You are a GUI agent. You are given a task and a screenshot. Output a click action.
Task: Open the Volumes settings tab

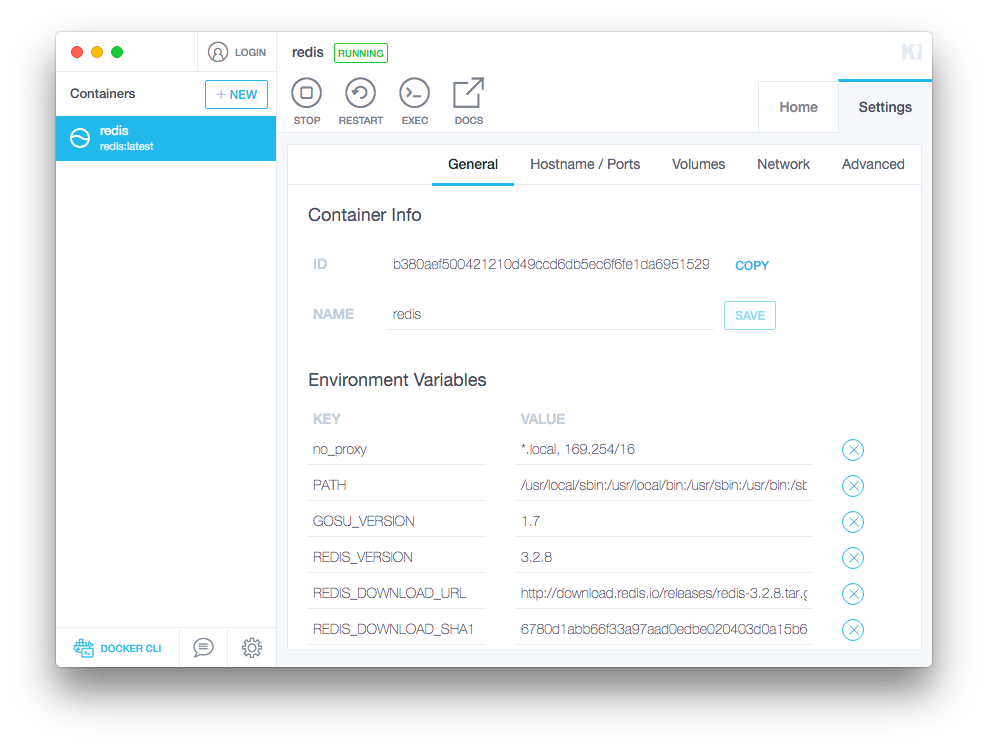(x=698, y=164)
